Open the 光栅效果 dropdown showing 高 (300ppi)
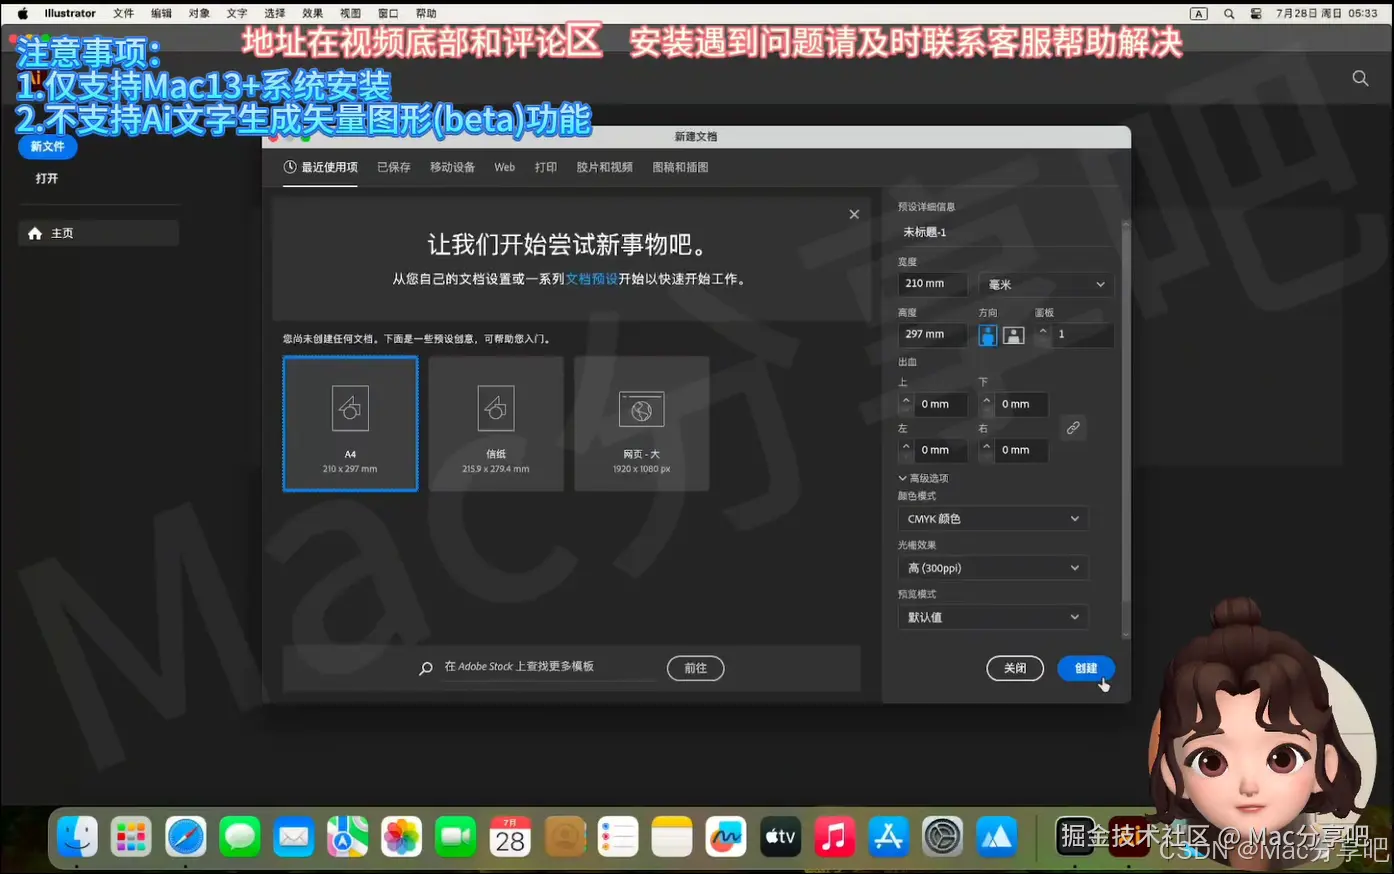Screen dimensions: 1394x874 click(x=992, y=567)
